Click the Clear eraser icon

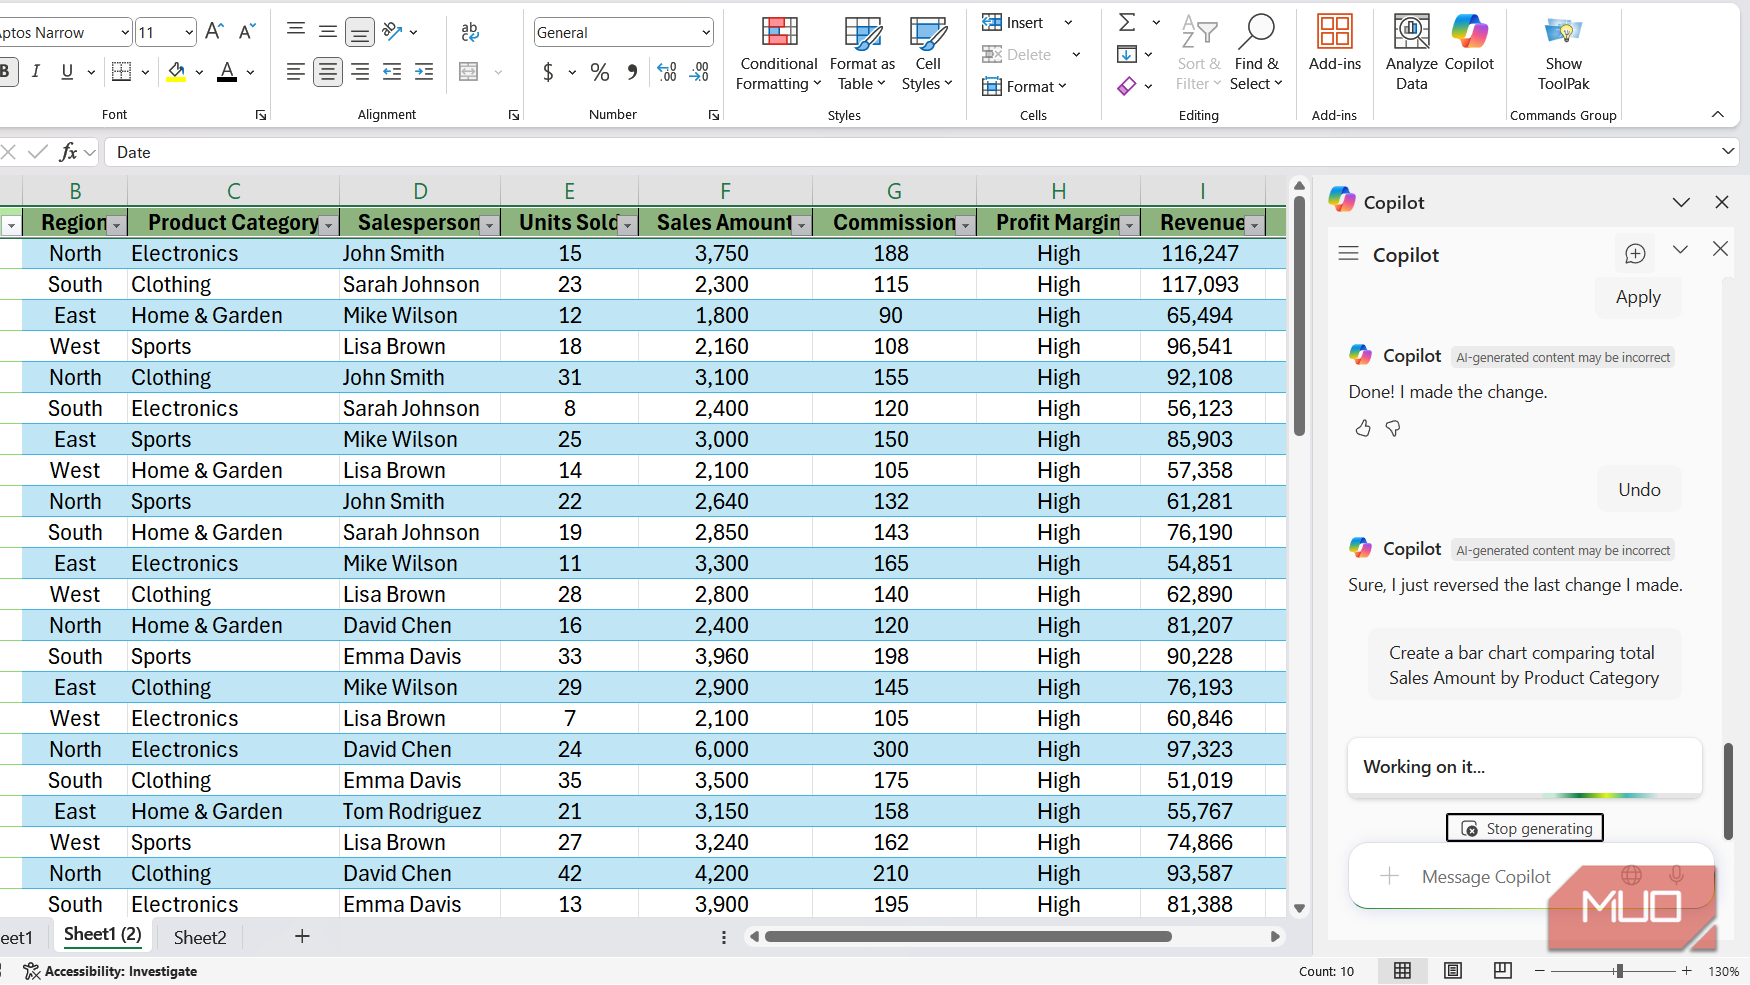(x=1127, y=86)
